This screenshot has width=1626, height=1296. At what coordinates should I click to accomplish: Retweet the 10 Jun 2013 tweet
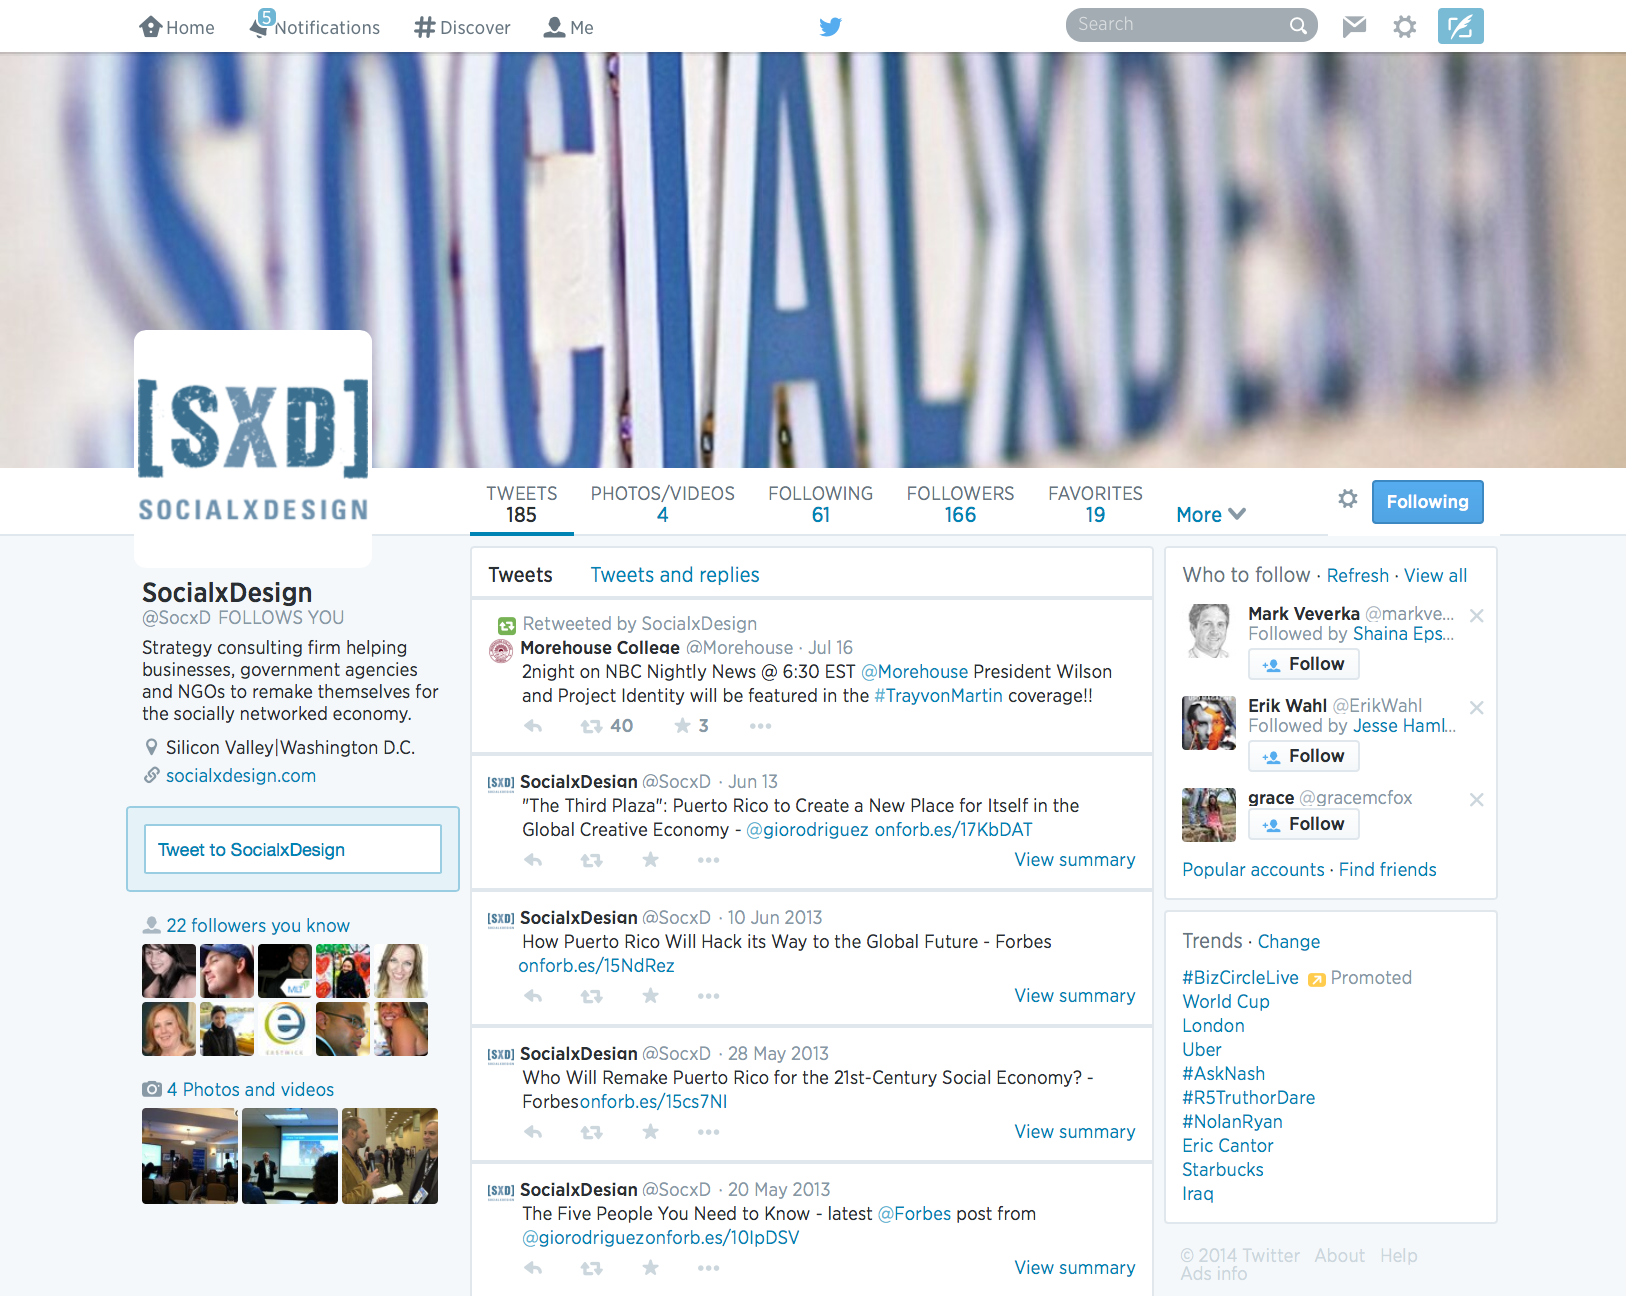coord(592,996)
